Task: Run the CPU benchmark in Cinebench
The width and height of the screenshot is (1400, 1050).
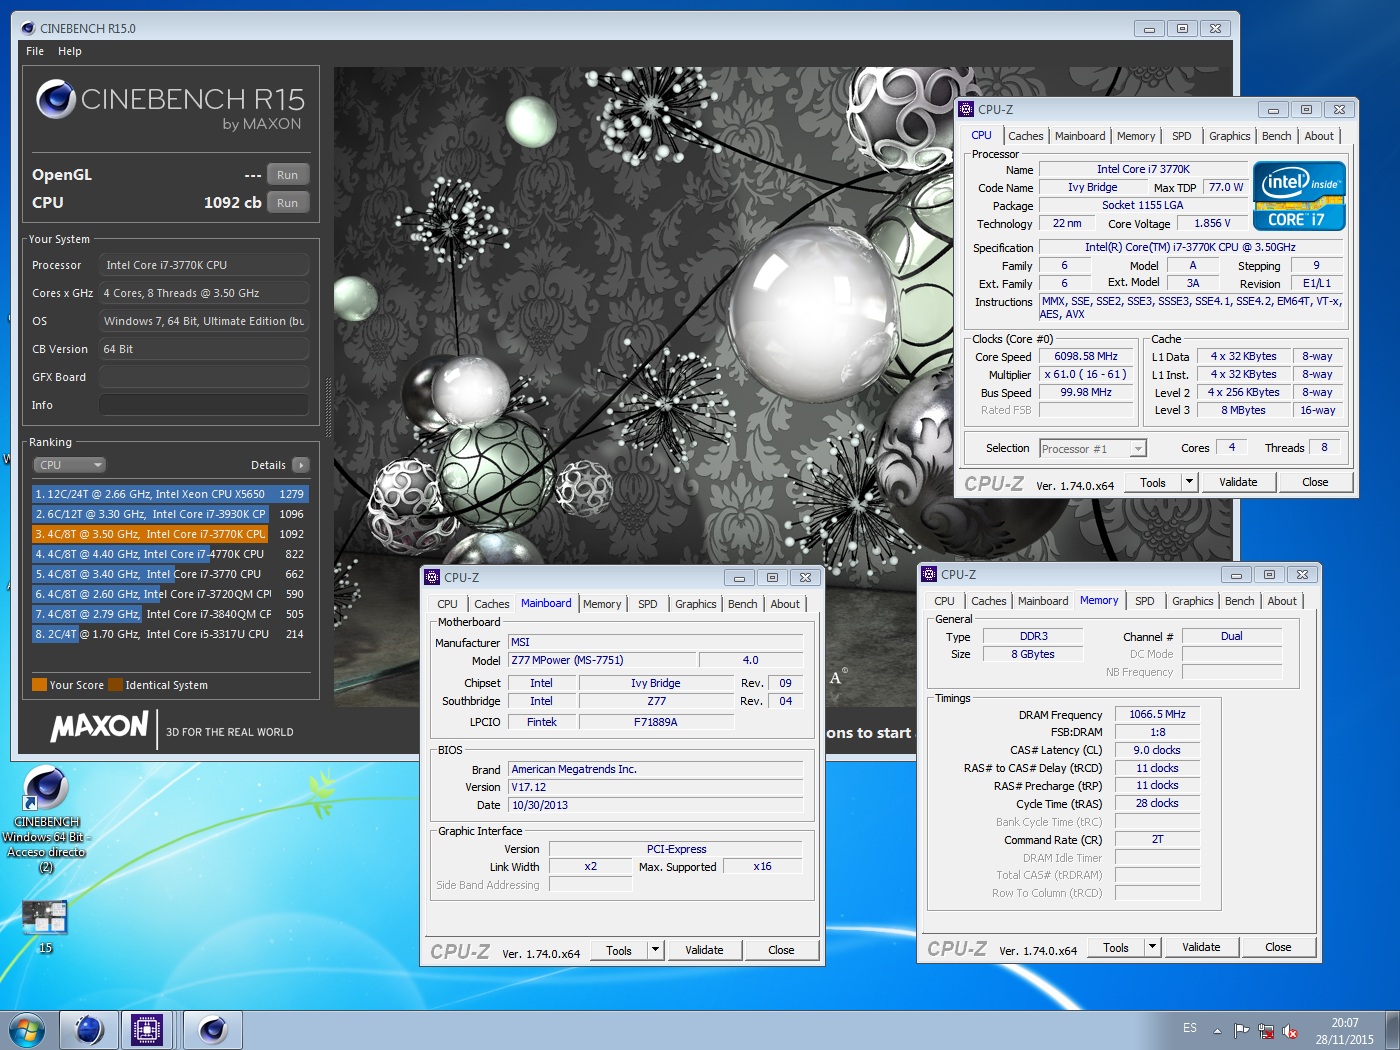Action: [x=288, y=203]
